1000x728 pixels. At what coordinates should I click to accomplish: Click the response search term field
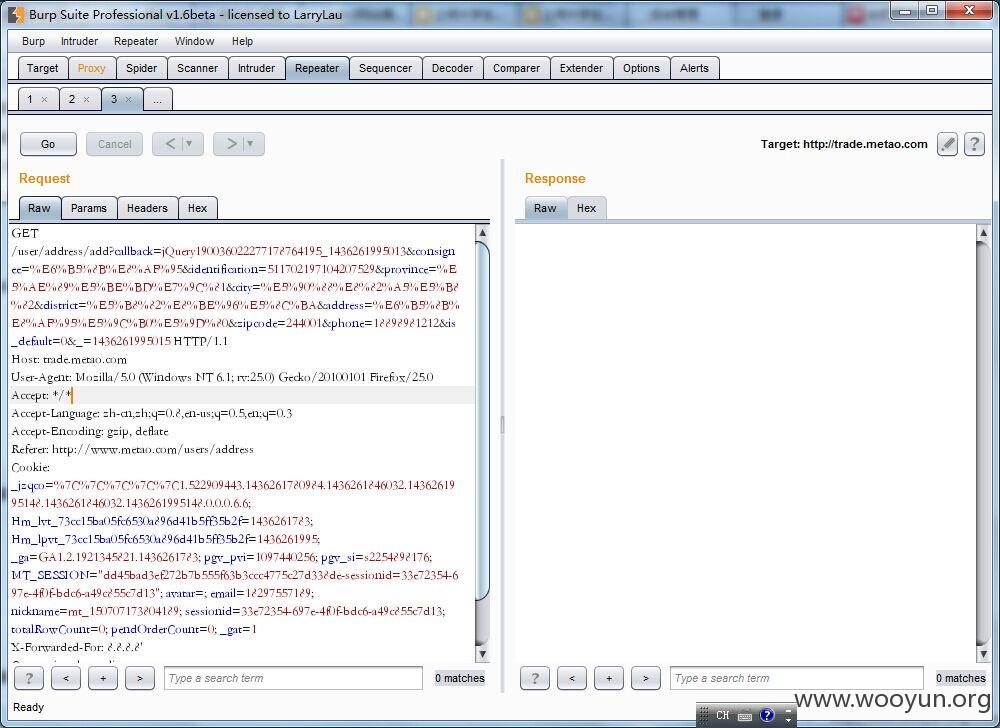[x=797, y=678]
